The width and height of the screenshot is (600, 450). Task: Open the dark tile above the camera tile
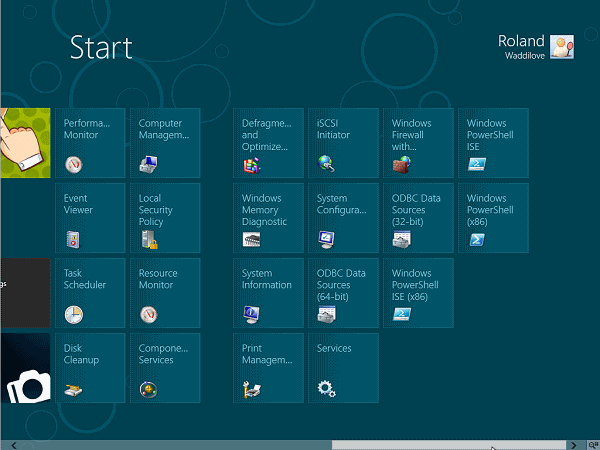25,293
